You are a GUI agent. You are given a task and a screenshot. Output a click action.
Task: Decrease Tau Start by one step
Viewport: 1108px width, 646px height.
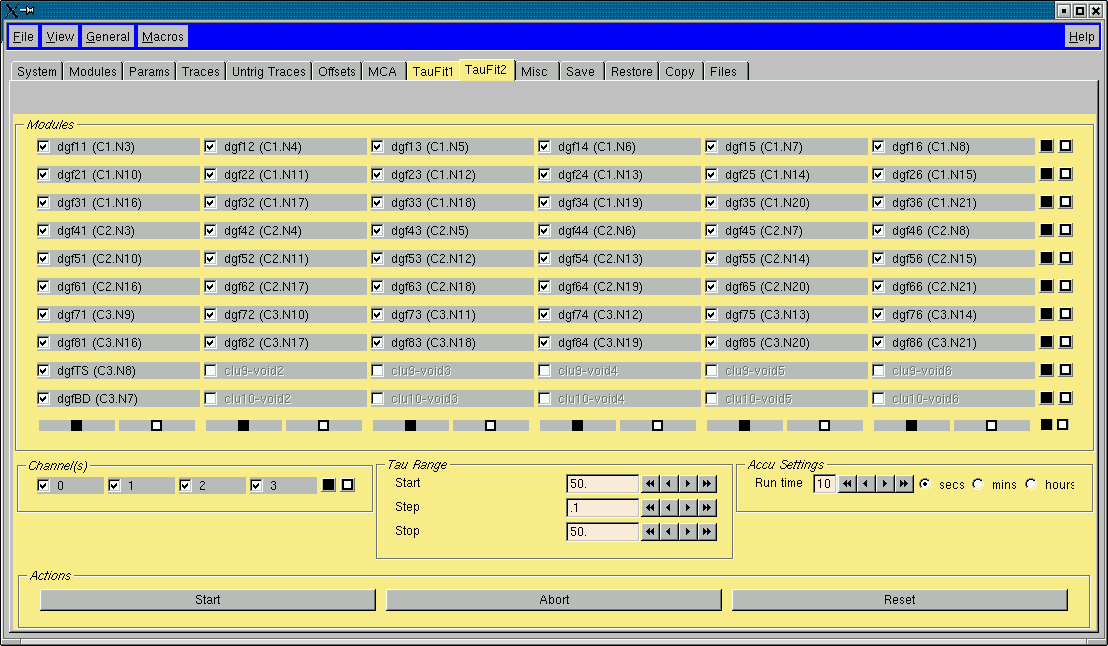669,483
